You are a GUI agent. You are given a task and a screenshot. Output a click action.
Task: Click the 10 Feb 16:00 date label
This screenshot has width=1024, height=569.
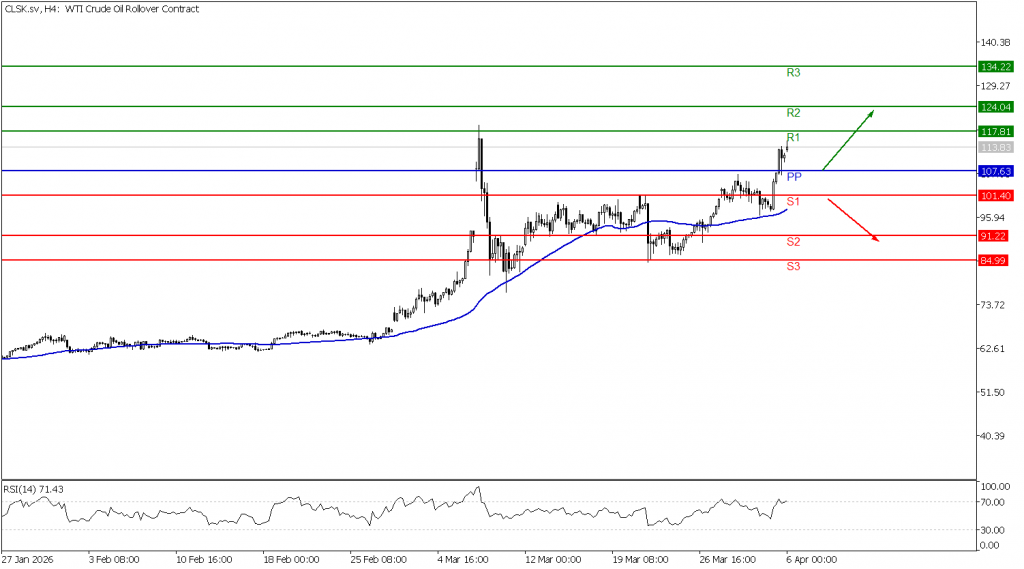204,560
